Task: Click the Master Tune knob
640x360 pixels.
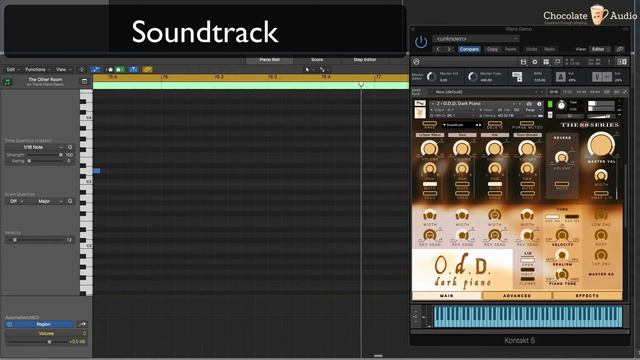Action: tap(472, 76)
